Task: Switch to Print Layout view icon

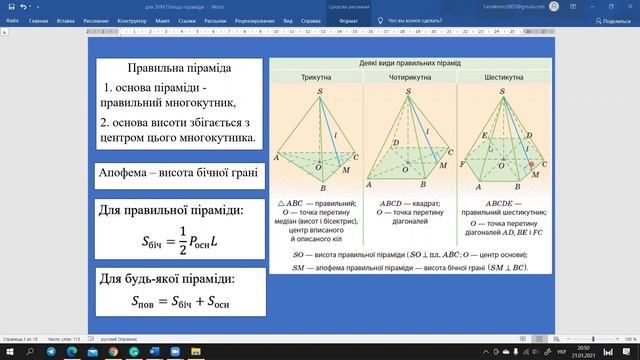Action: [539, 339]
